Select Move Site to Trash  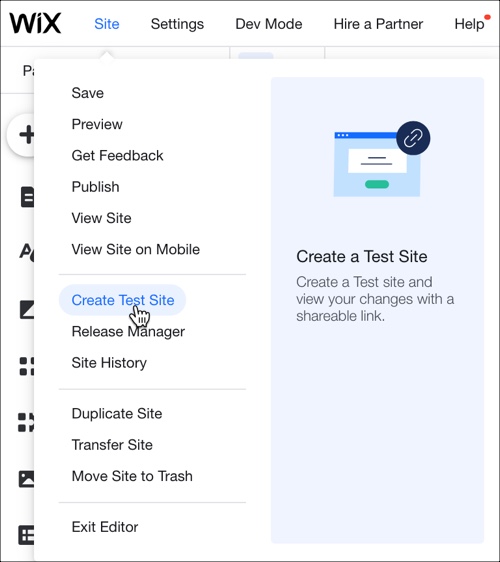point(132,476)
